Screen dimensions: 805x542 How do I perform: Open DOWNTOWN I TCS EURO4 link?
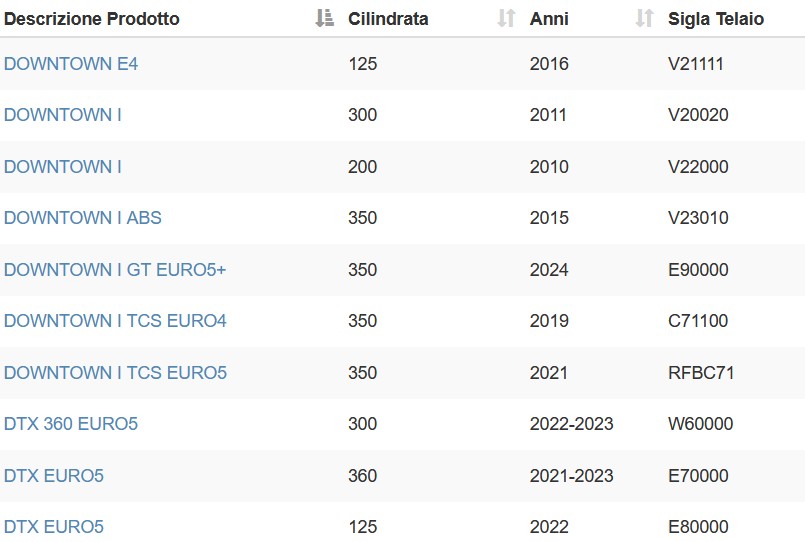pyautogui.click(x=115, y=321)
